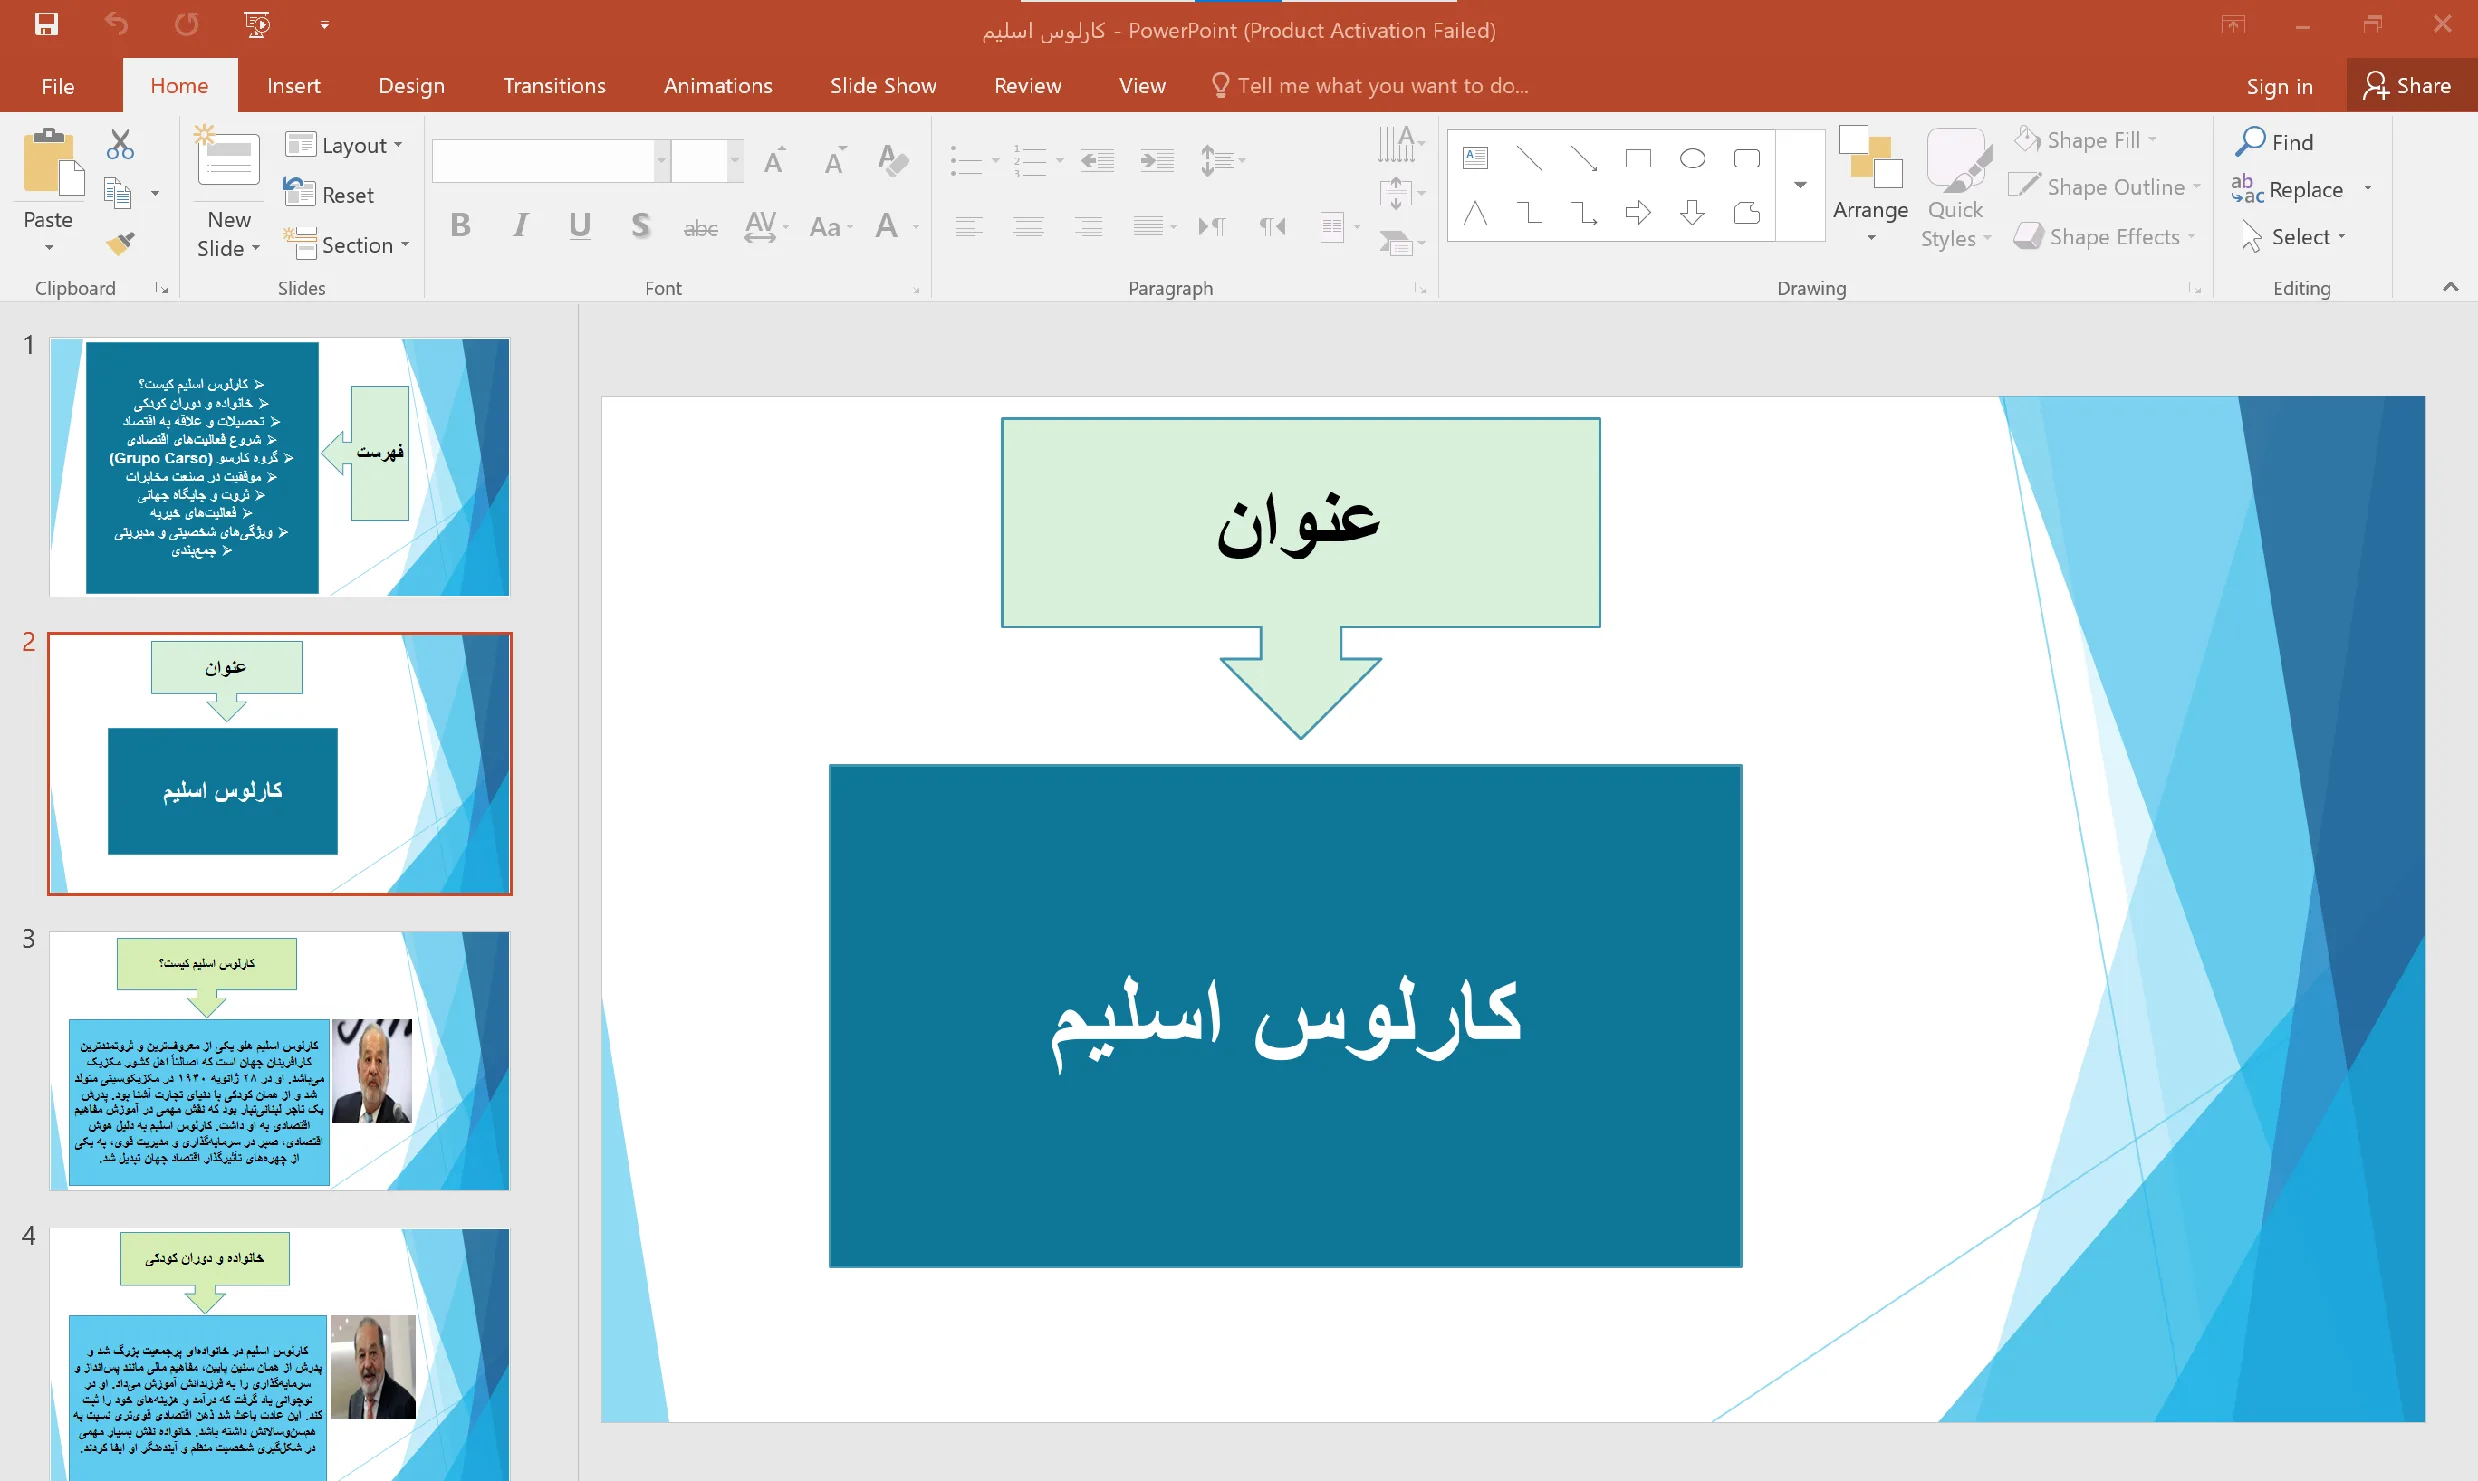
Task: Toggle Strikethrough formatting
Action: tap(700, 227)
